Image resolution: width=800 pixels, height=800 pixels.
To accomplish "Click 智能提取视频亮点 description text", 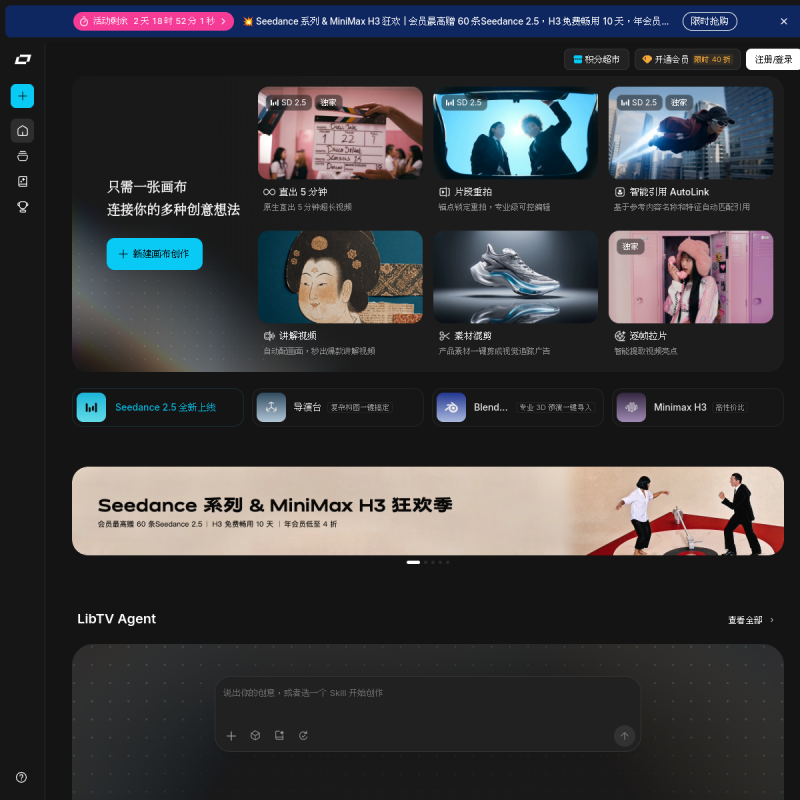I will point(645,351).
